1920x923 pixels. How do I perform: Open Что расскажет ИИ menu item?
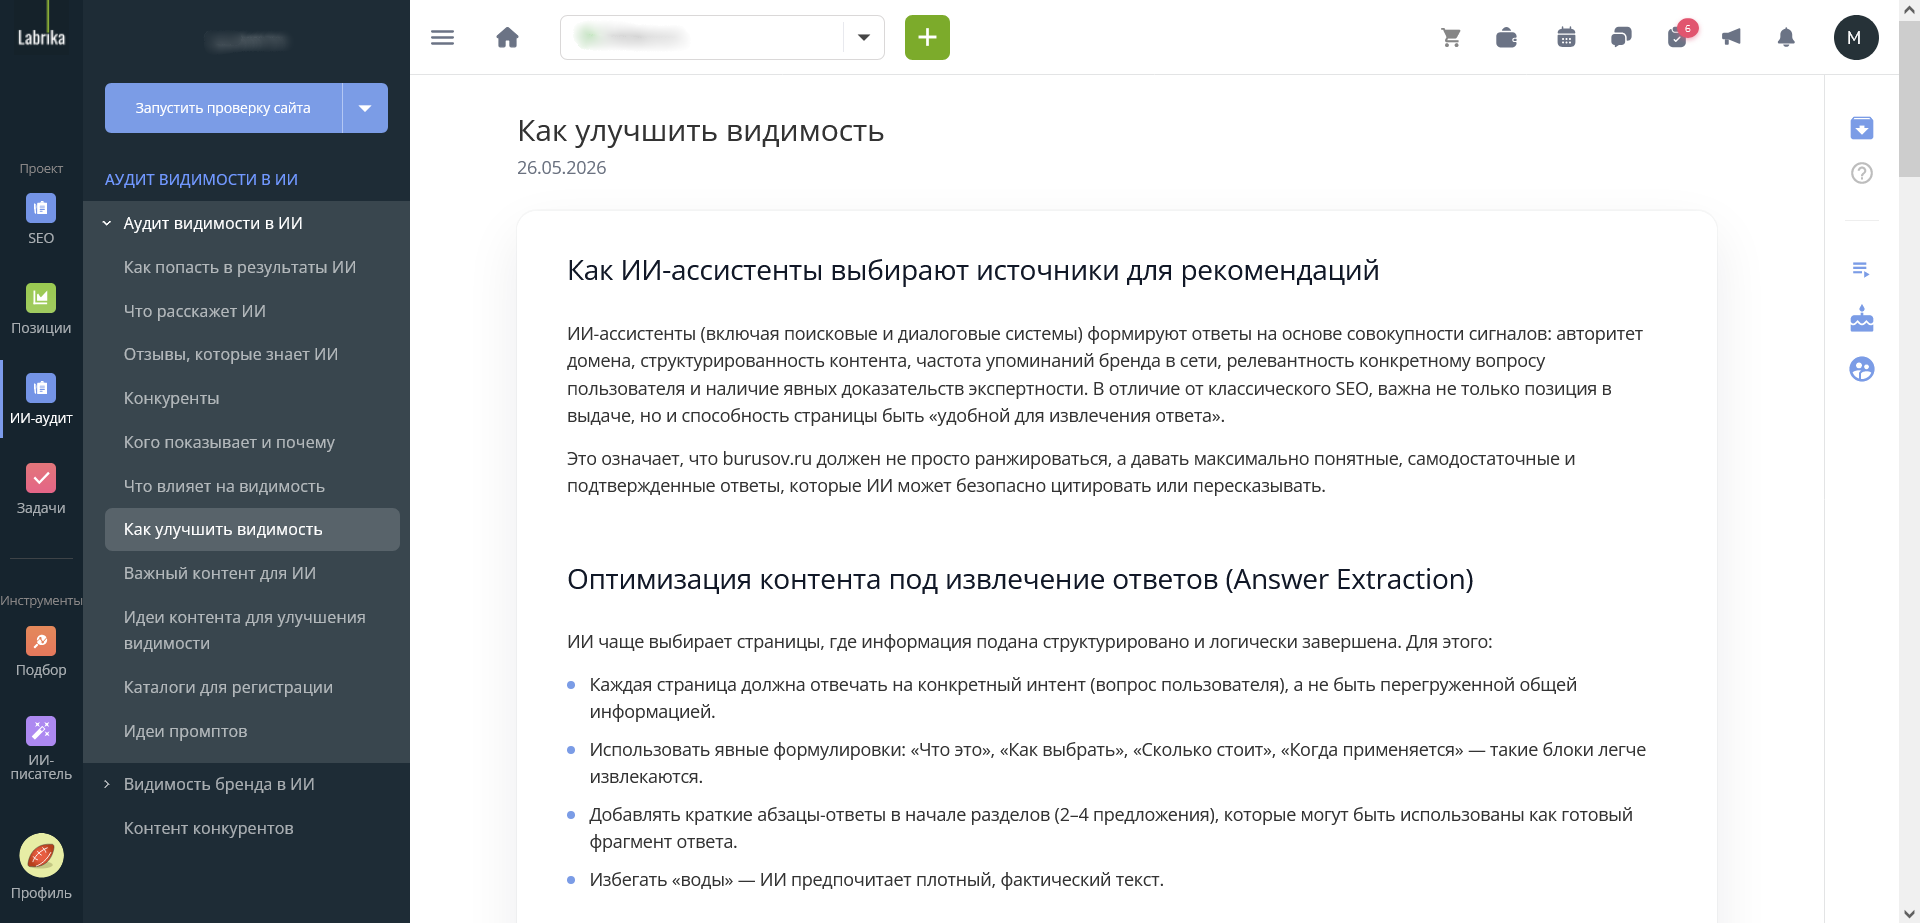(195, 311)
